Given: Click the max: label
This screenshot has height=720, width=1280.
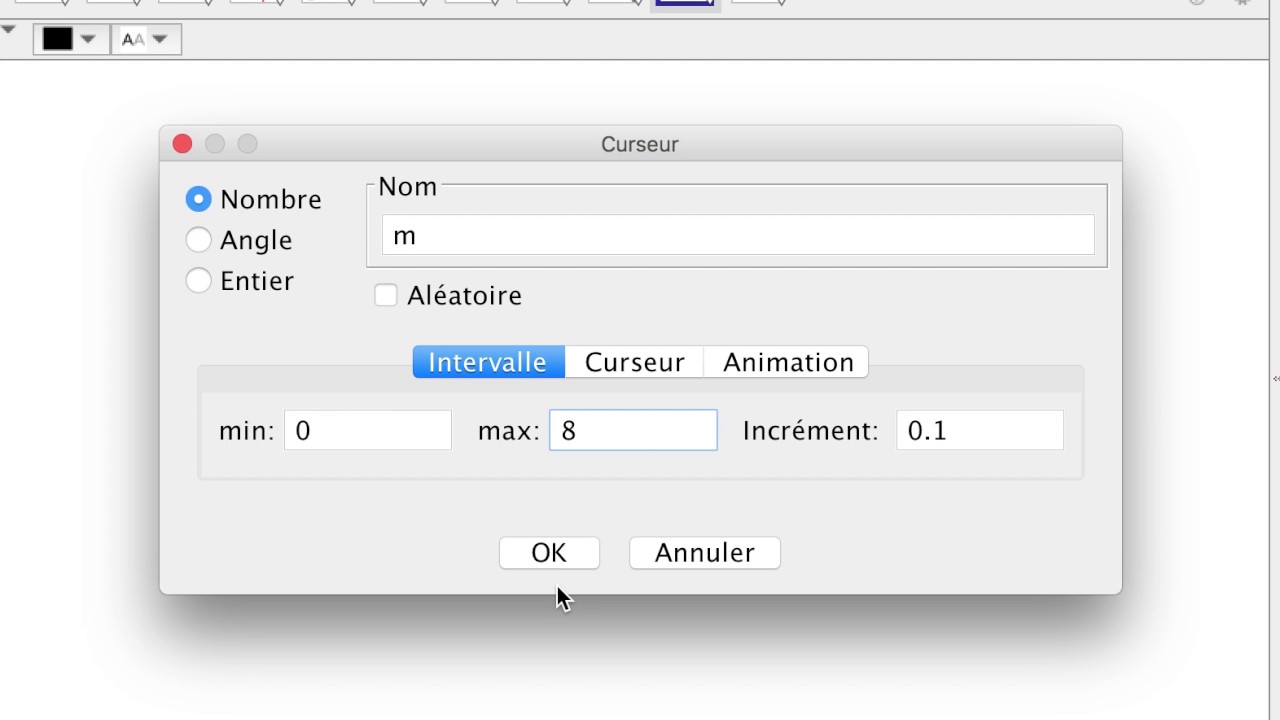Looking at the screenshot, I should (509, 431).
